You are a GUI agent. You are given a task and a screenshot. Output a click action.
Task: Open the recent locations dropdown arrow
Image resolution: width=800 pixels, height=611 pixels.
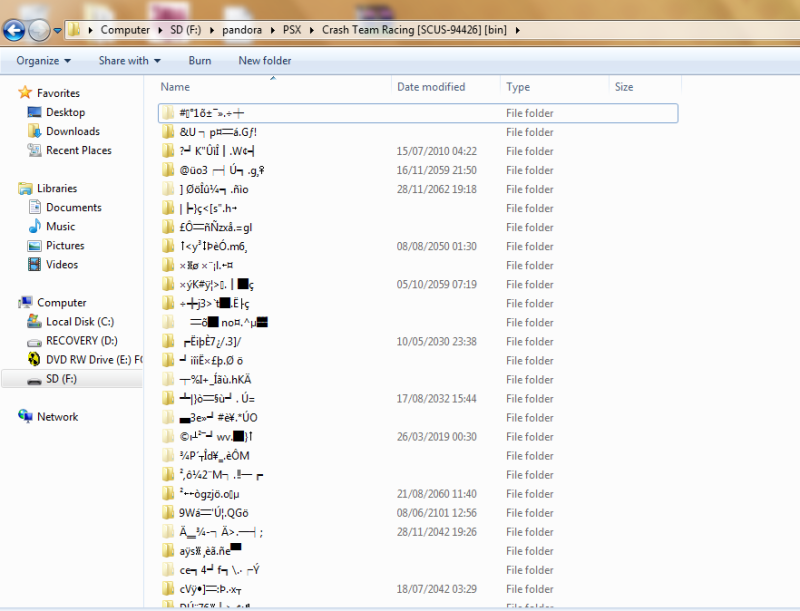[58, 30]
